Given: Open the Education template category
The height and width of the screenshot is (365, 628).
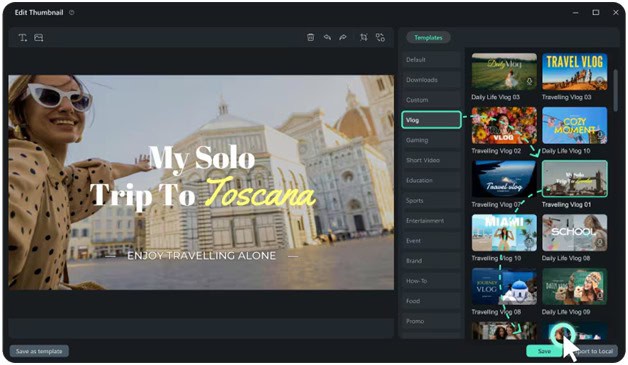Looking at the screenshot, I should tap(431, 180).
